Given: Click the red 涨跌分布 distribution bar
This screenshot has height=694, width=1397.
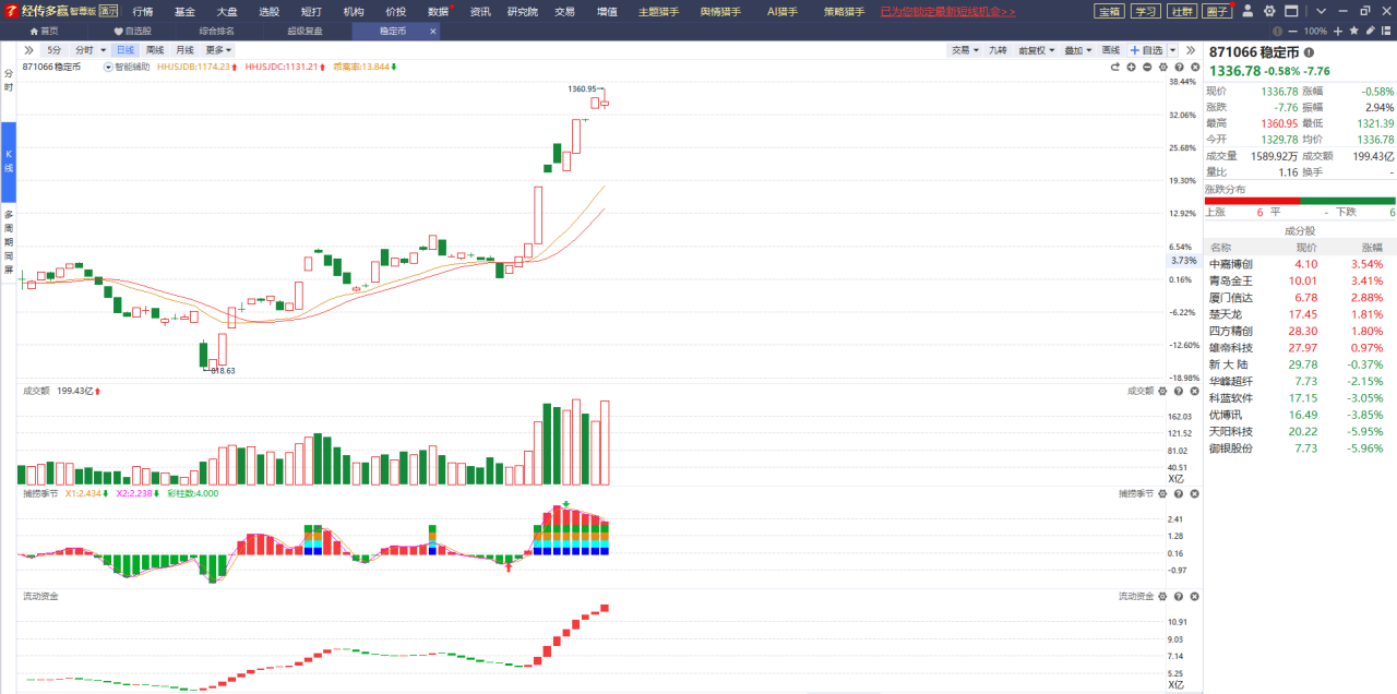Looking at the screenshot, I should (x=1251, y=200).
